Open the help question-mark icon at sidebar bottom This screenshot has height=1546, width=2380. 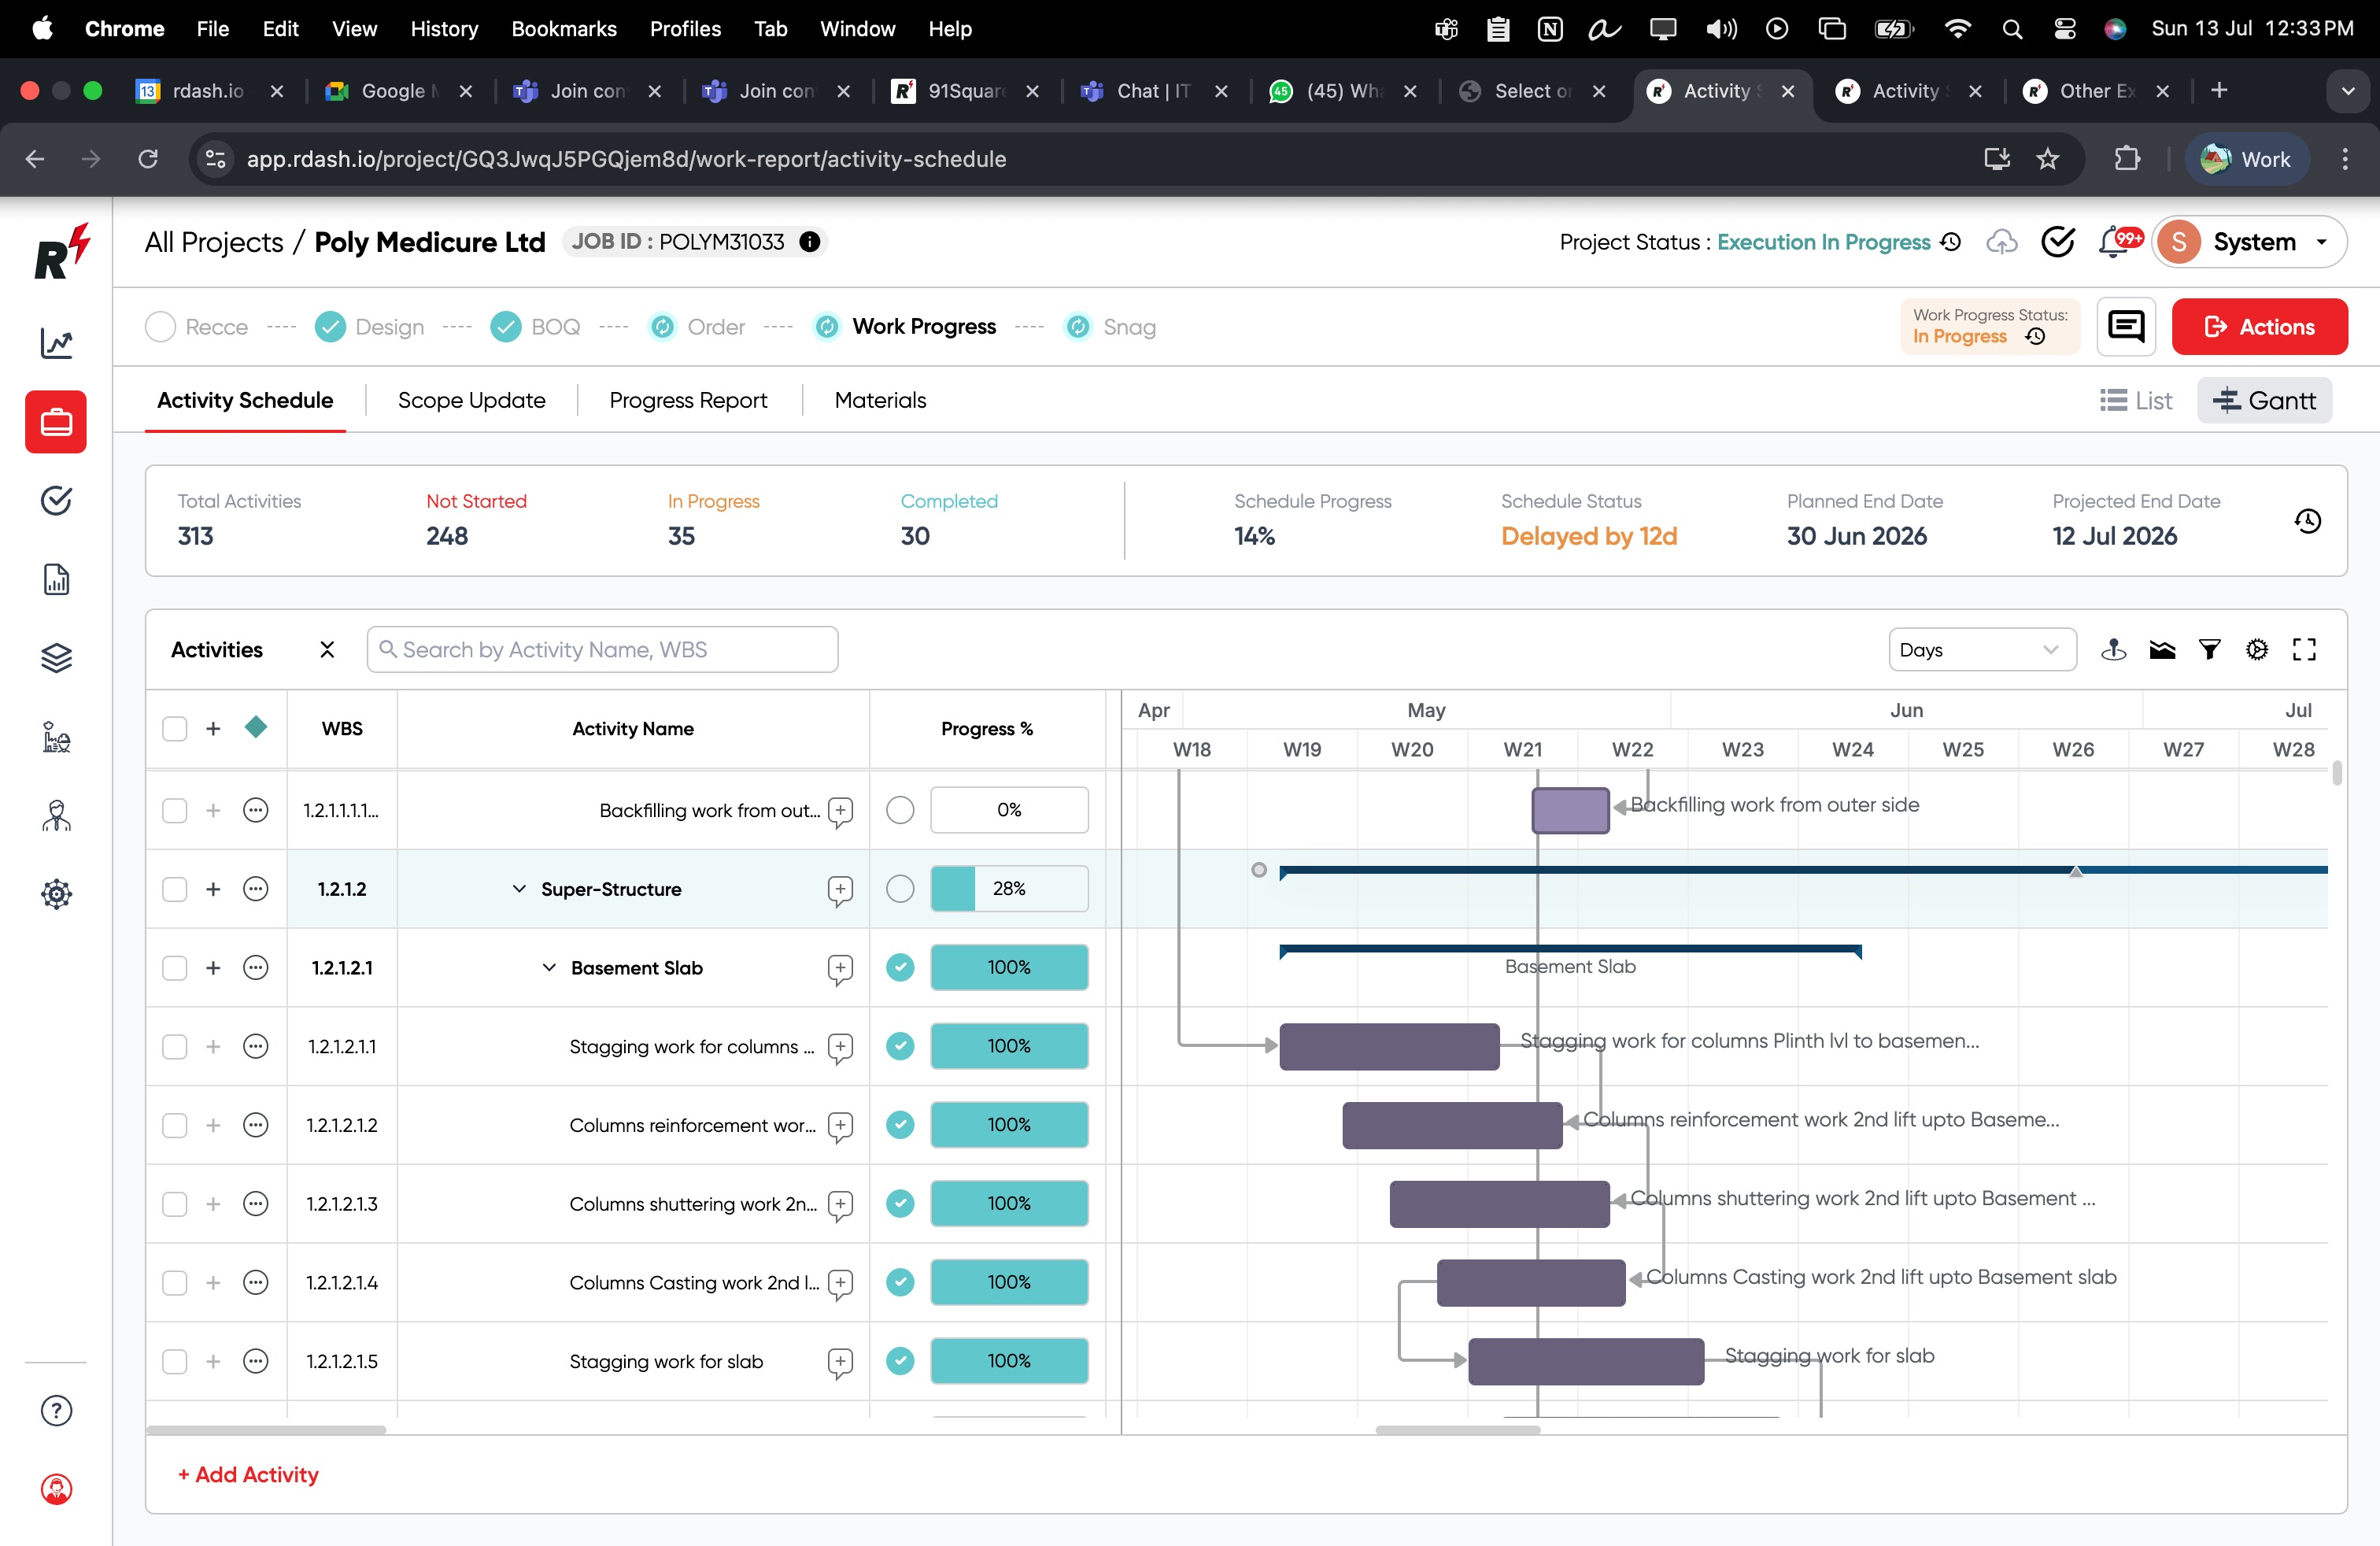point(56,1411)
